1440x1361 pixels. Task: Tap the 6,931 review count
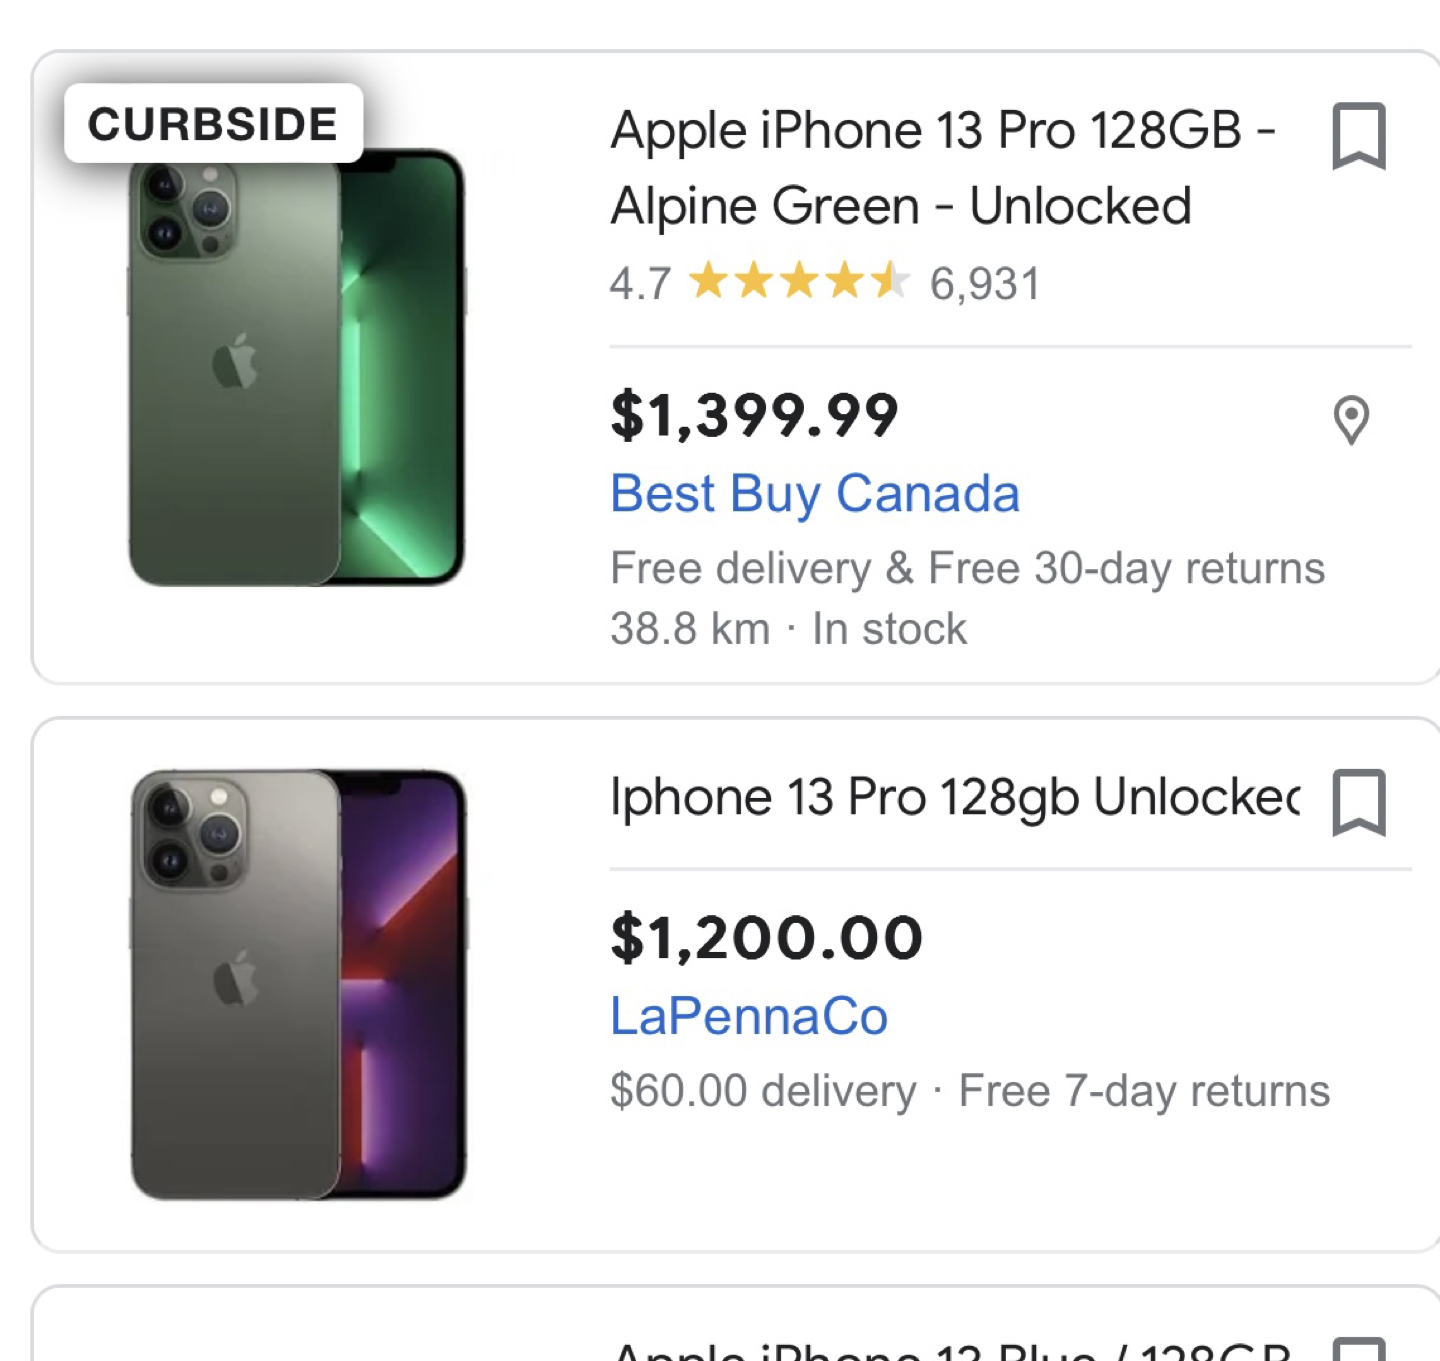click(x=985, y=284)
